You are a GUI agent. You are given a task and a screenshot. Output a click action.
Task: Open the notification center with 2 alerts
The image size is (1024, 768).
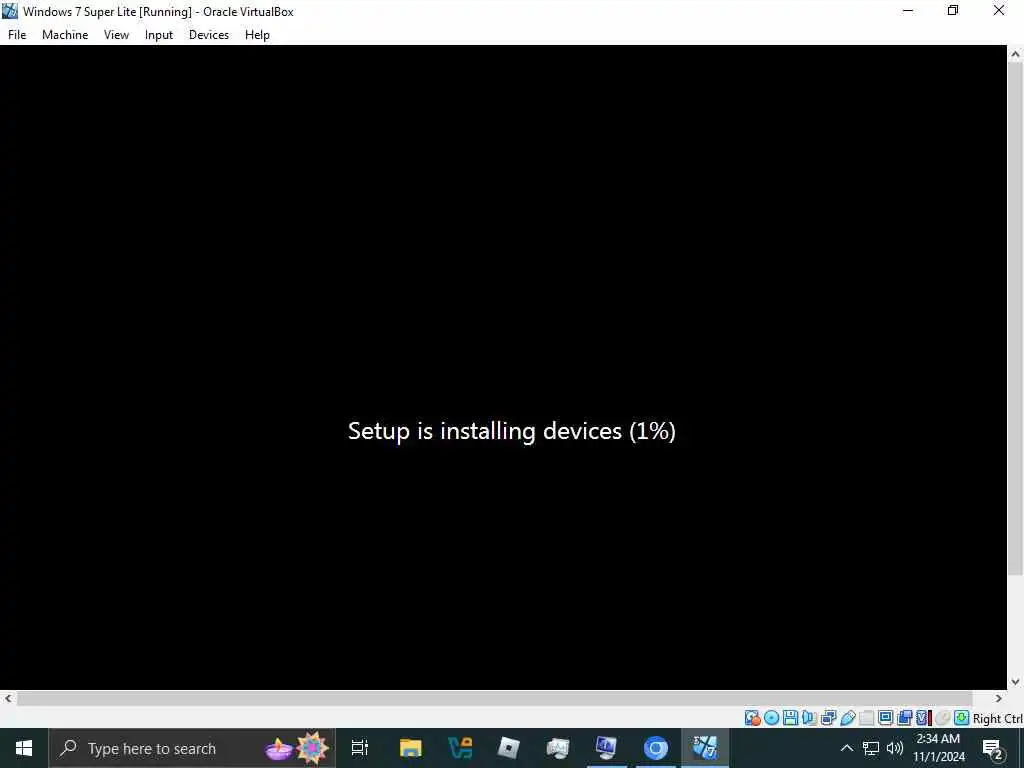[993, 748]
